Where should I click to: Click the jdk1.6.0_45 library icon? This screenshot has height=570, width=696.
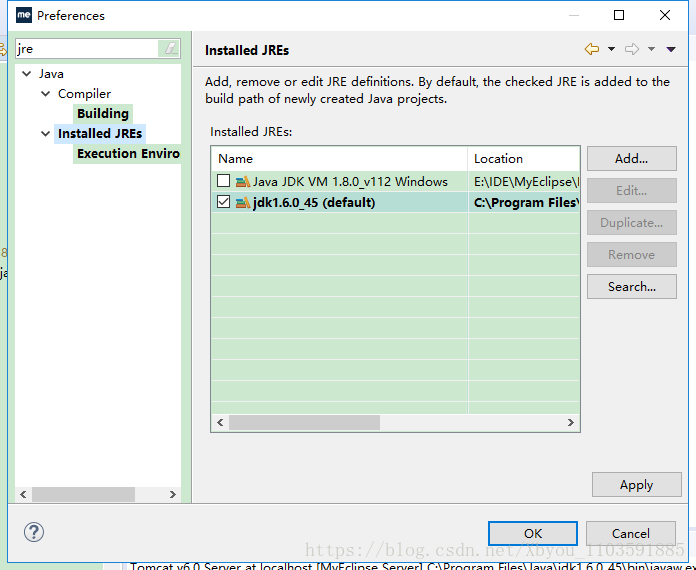pos(242,202)
